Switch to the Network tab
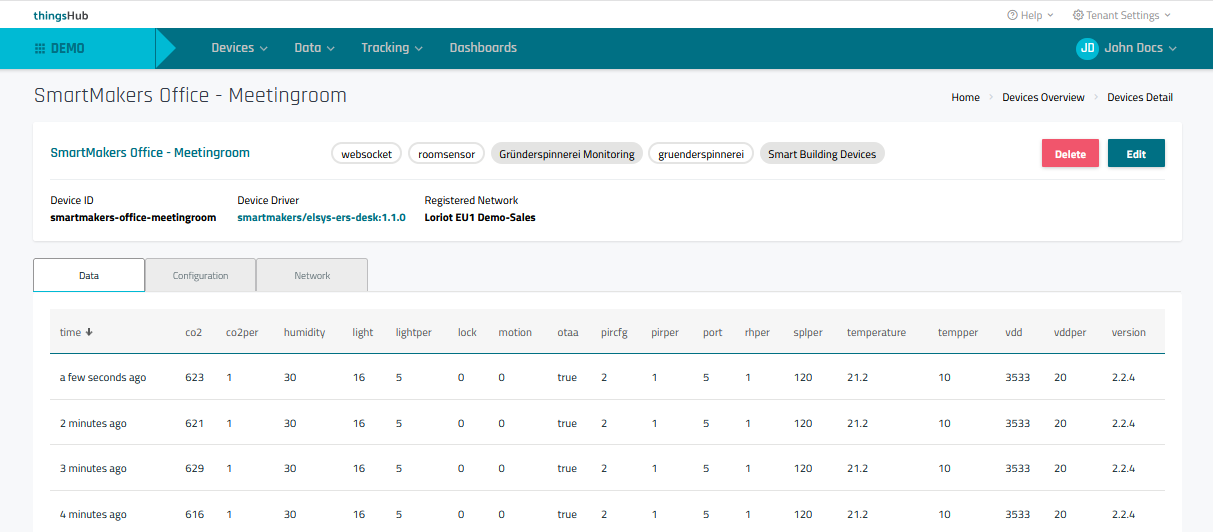This screenshot has width=1213, height=532. coord(312,275)
